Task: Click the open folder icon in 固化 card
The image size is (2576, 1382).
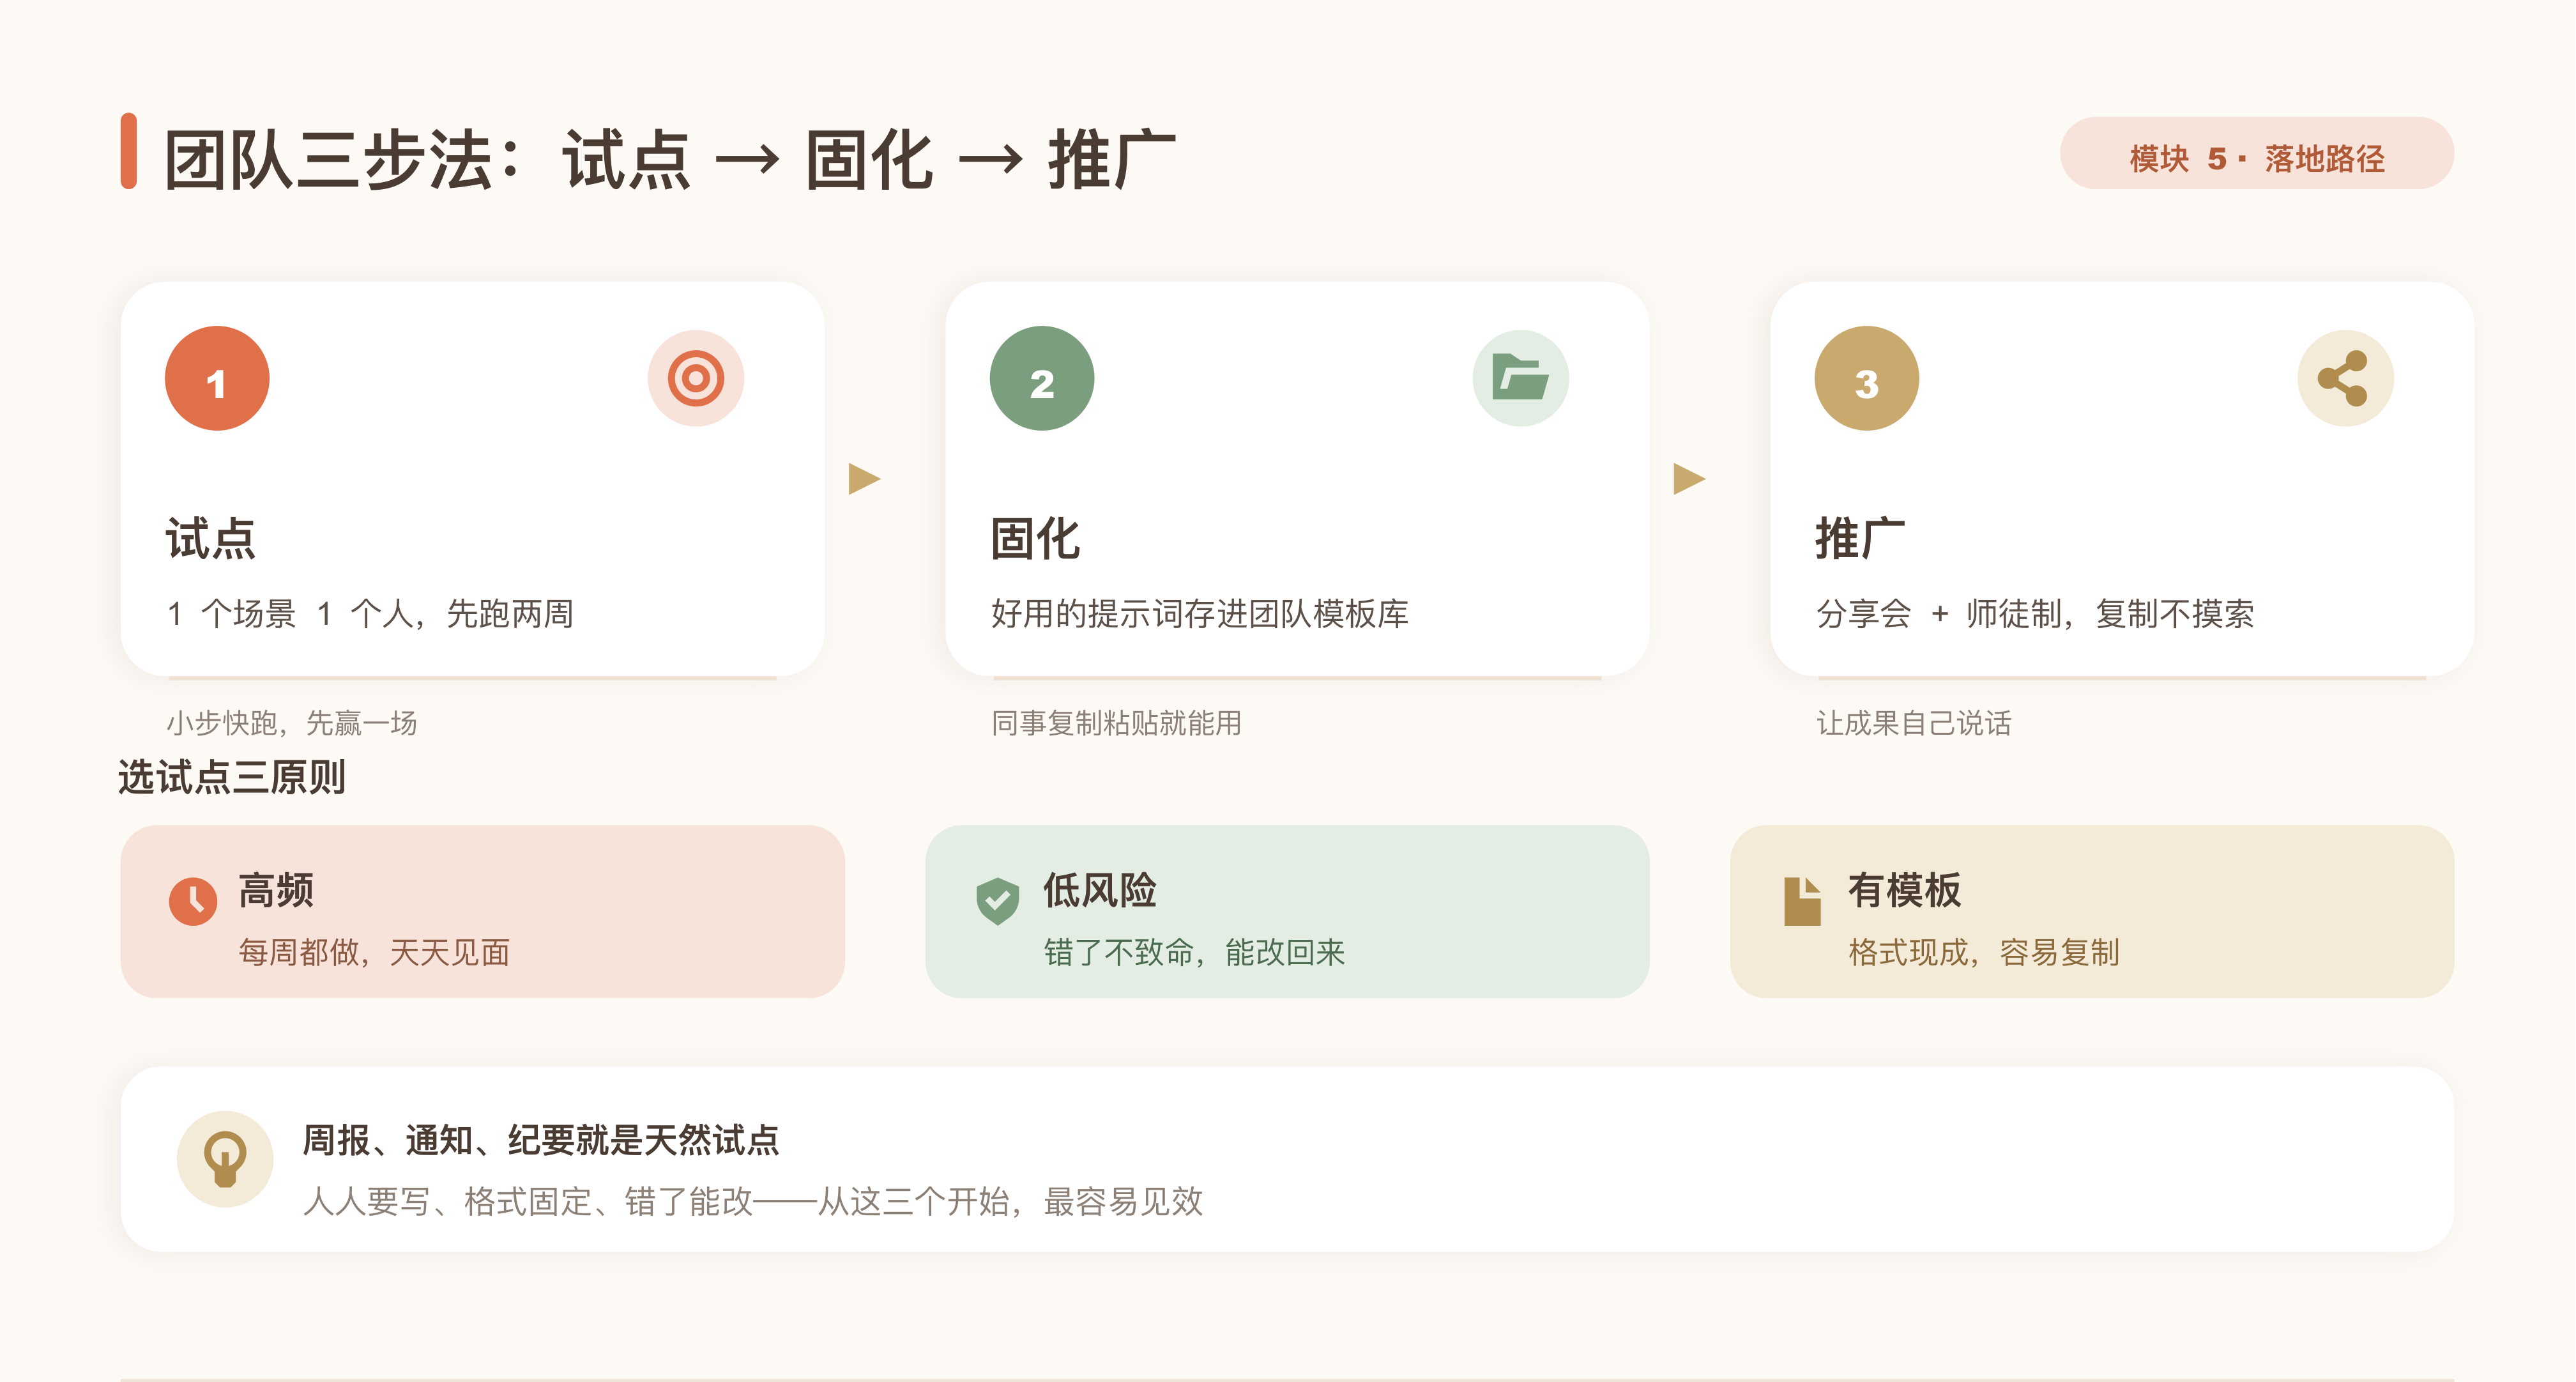Action: coord(1520,379)
